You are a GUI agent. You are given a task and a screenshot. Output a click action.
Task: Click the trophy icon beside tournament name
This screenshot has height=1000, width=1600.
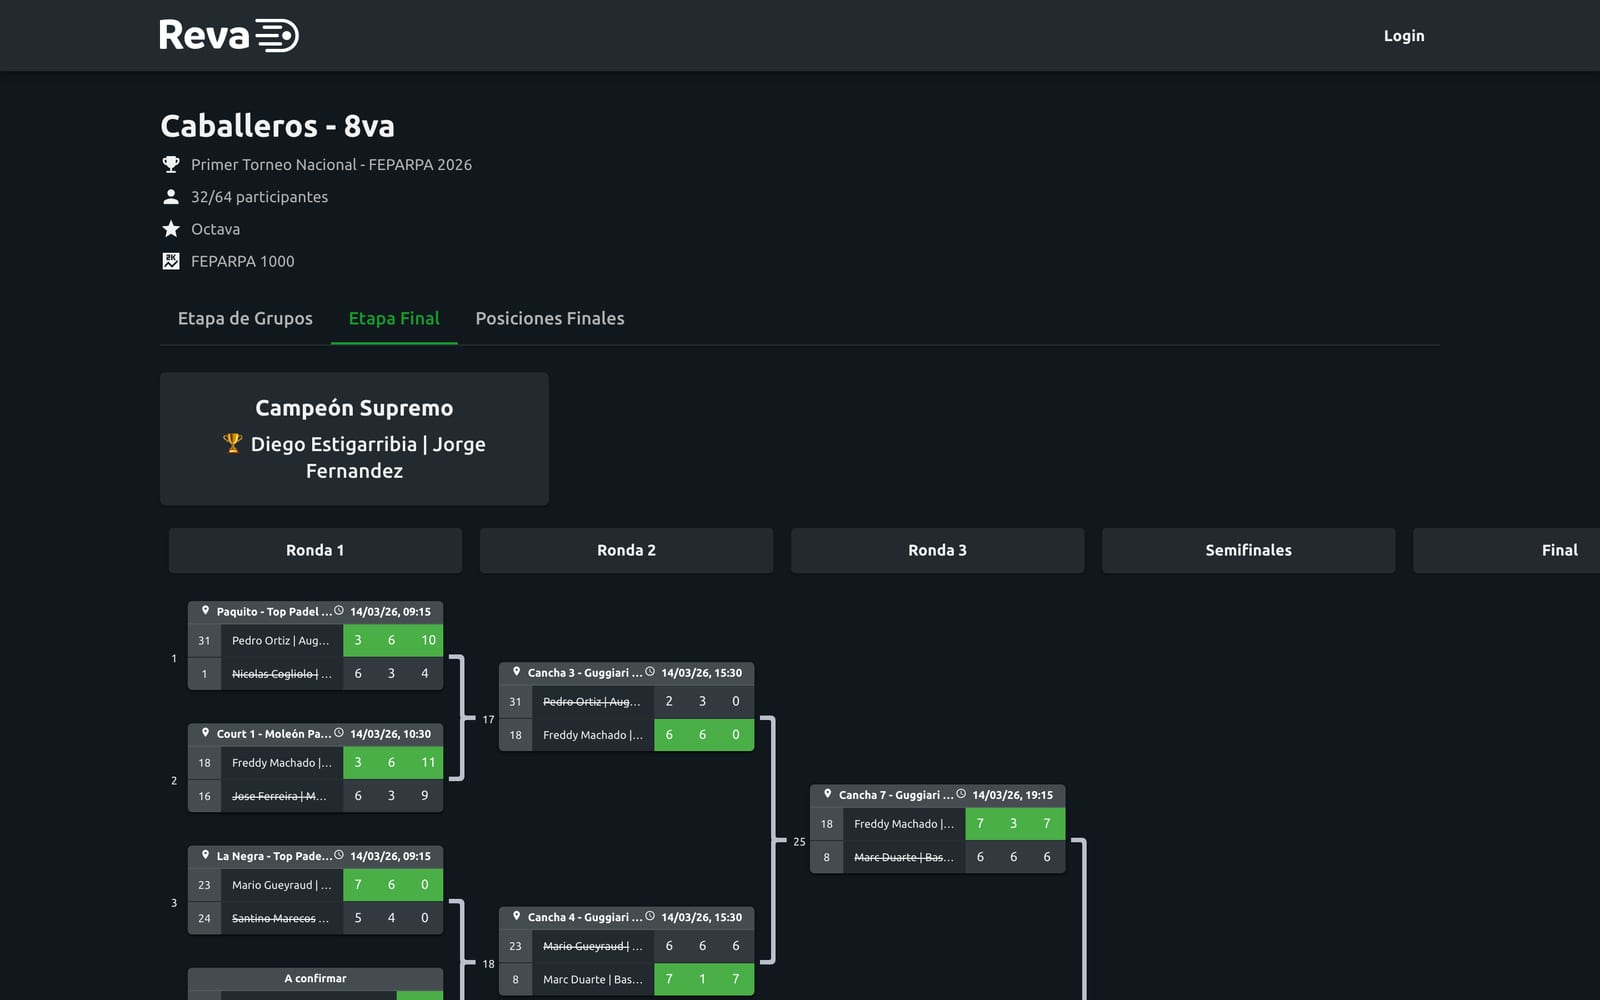point(171,165)
